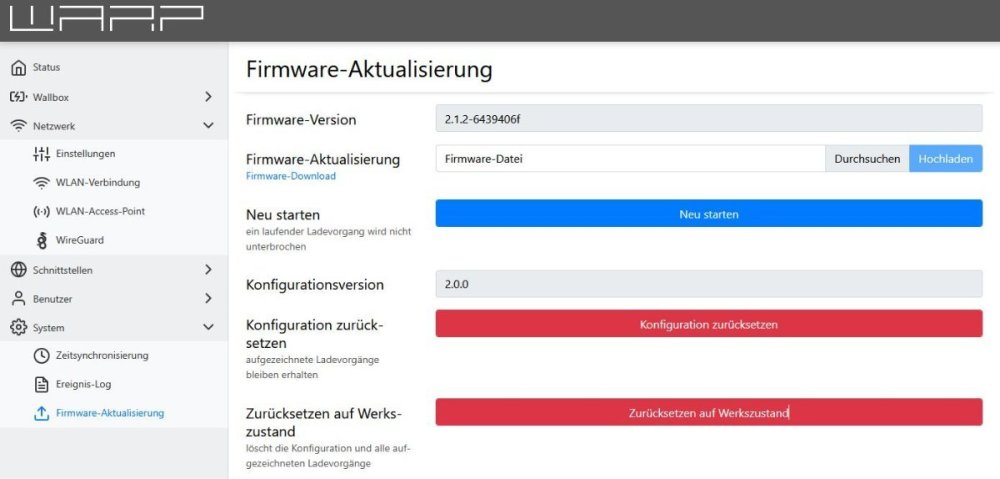Viewport: 1000px width, 479px height.
Task: Click the Firmware-Datei file input field
Action: coord(630,159)
